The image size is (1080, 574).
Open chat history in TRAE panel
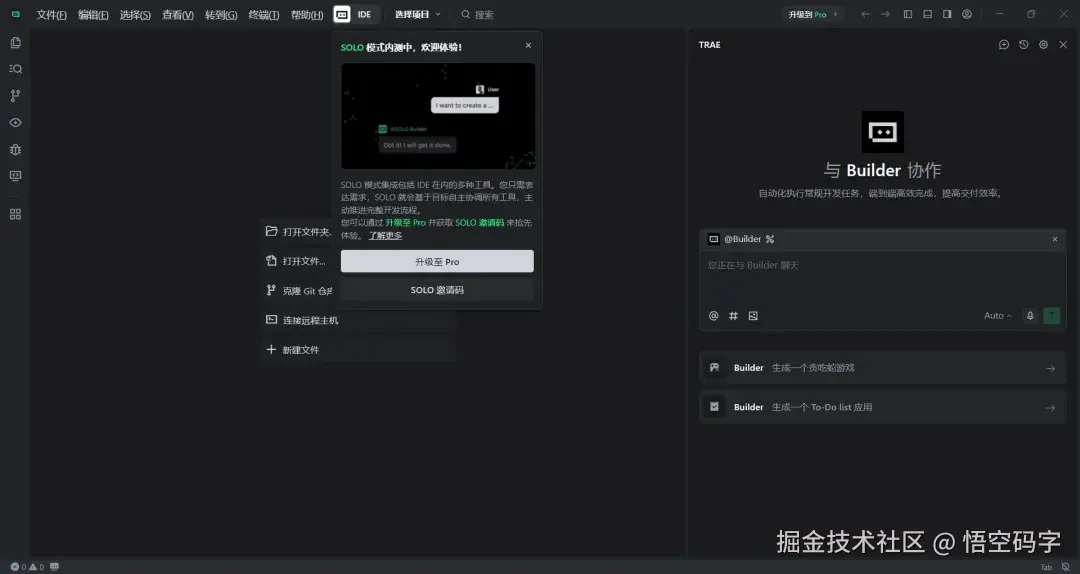click(1024, 45)
